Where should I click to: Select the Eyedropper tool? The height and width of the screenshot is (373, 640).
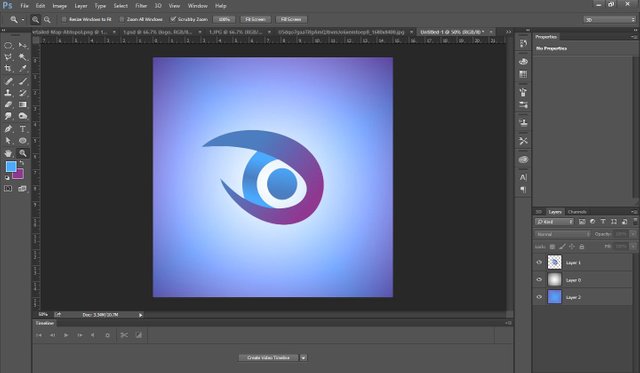23,68
